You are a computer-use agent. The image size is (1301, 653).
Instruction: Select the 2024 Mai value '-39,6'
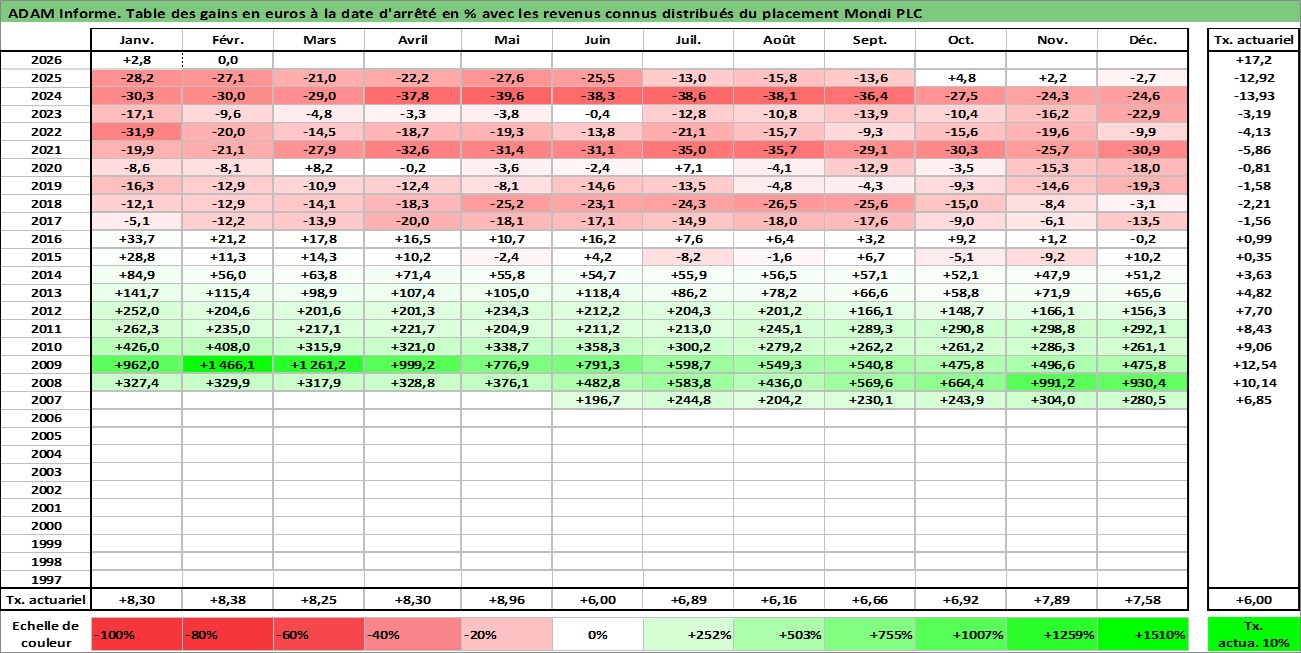(x=506, y=96)
